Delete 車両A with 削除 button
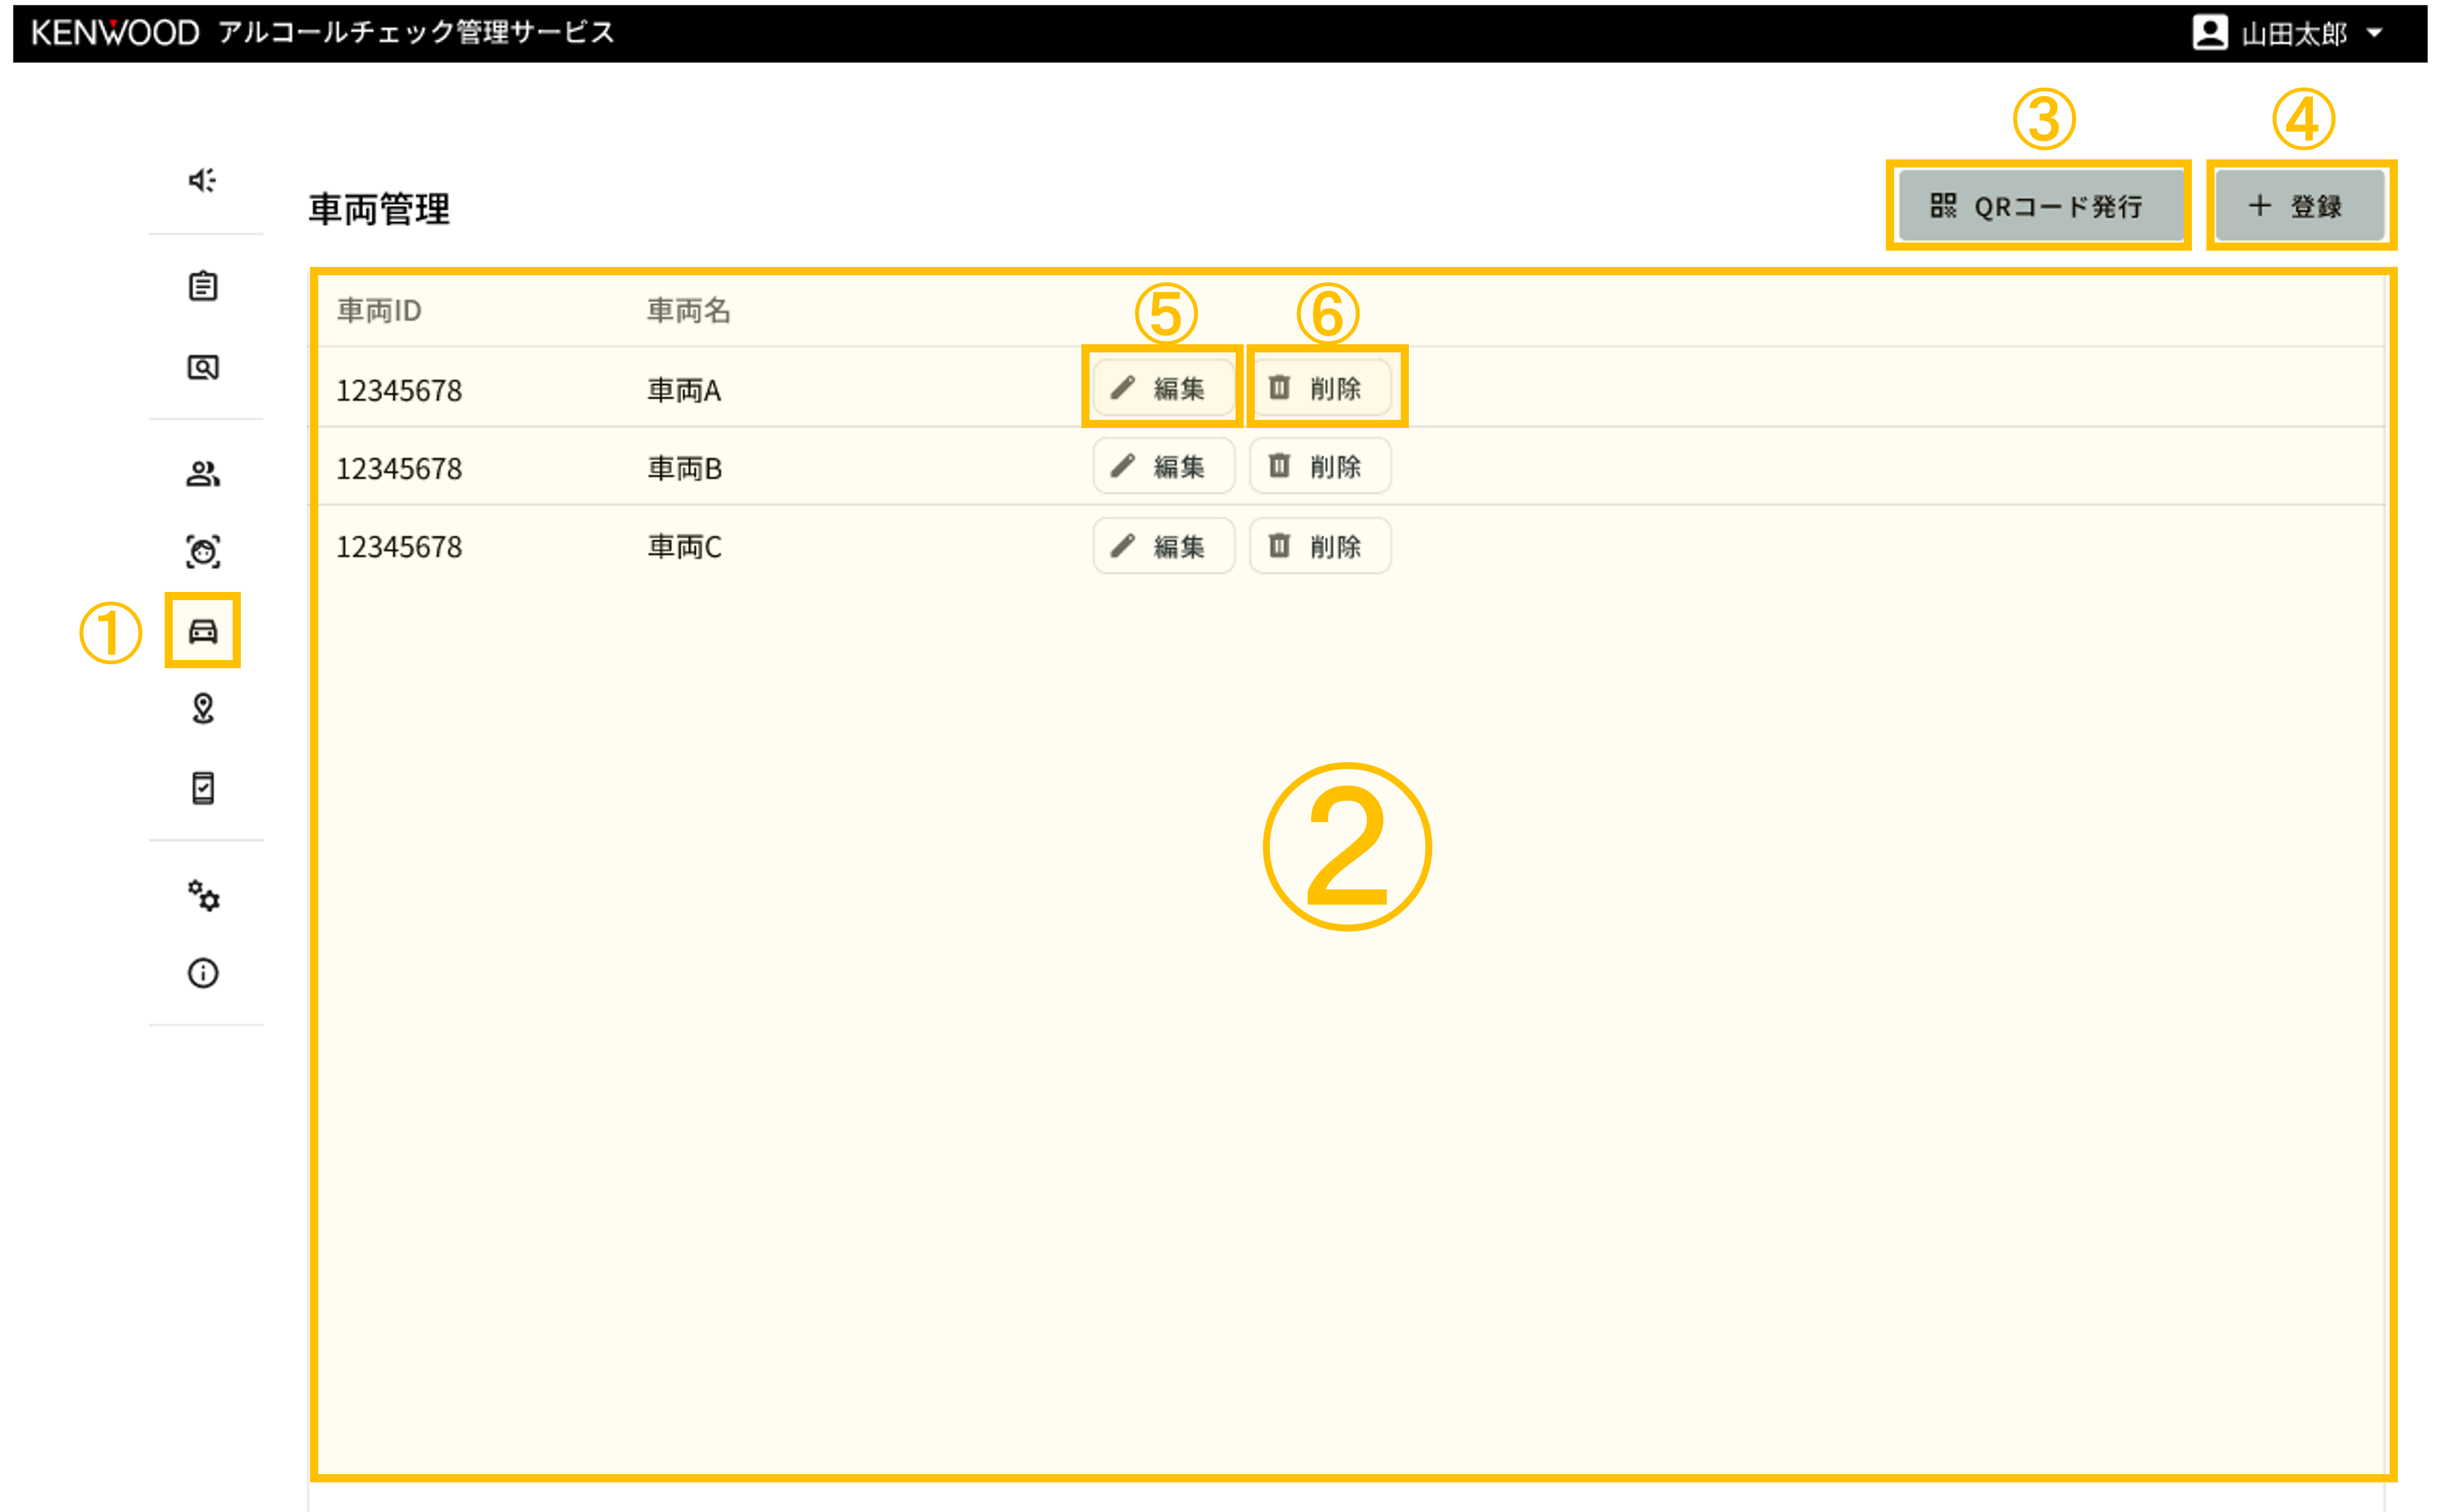 point(1319,388)
